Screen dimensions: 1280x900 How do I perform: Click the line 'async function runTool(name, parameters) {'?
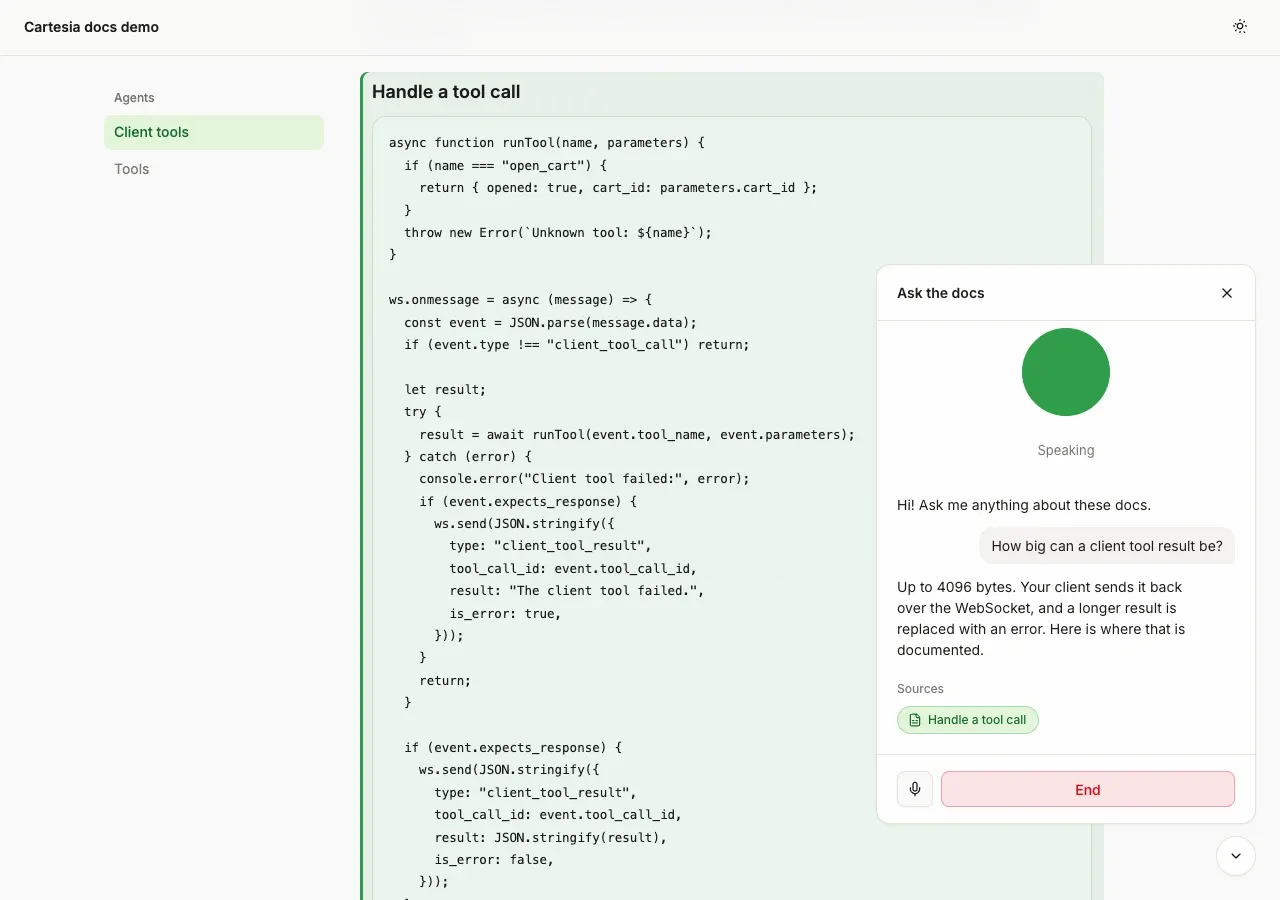(x=547, y=143)
